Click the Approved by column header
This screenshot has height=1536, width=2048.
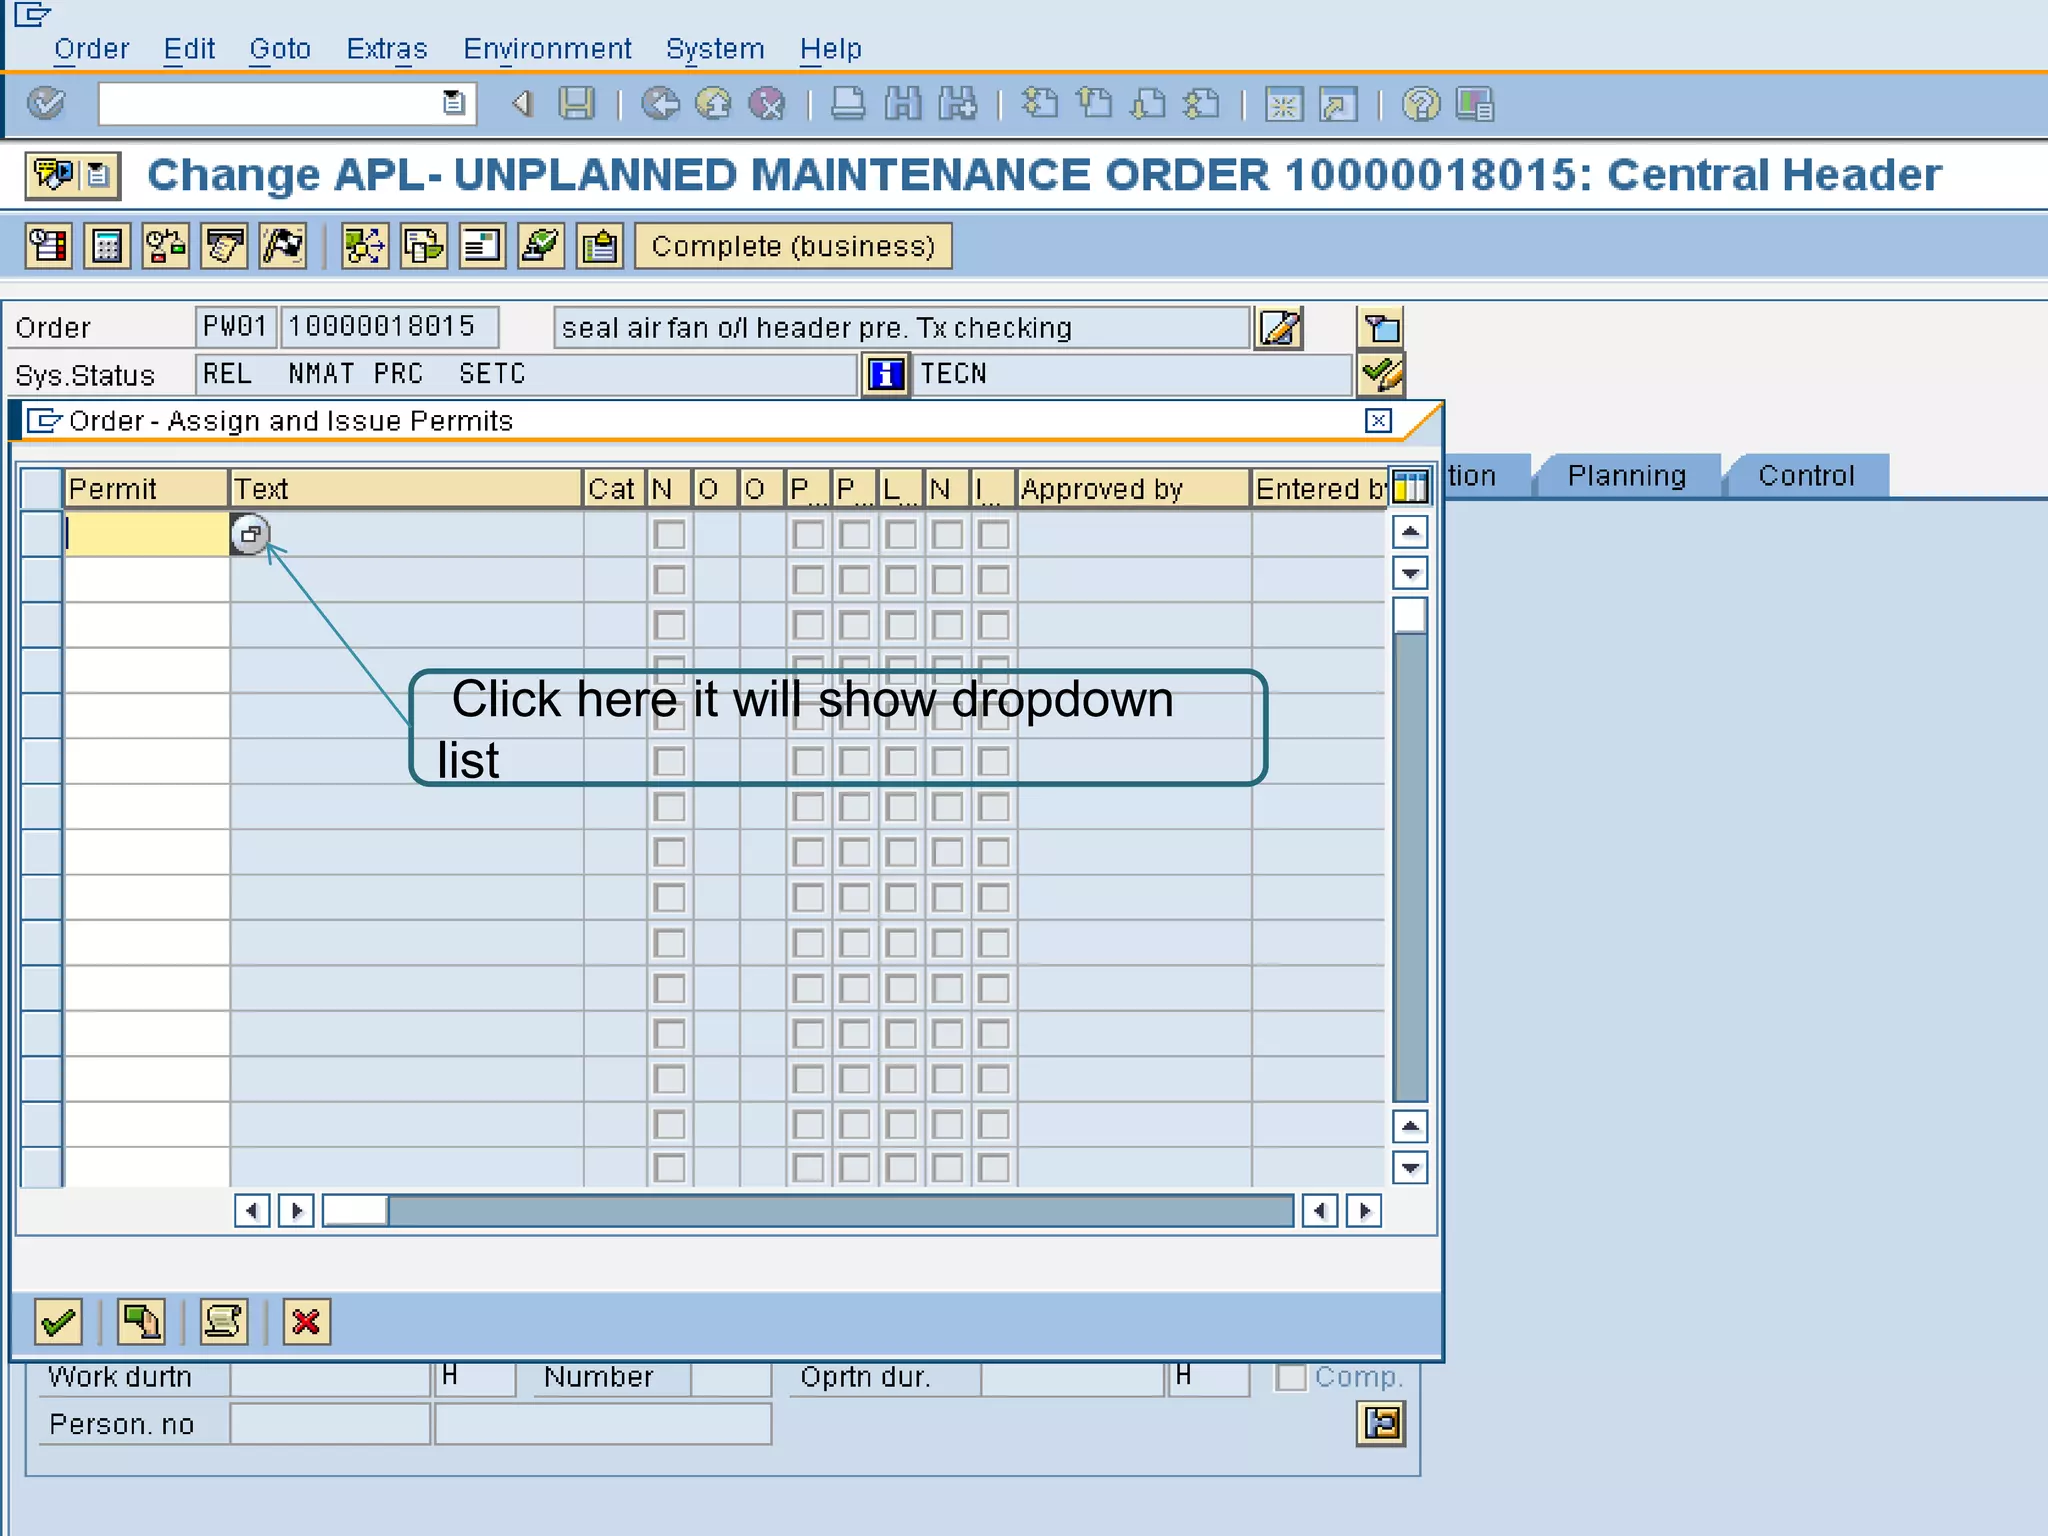1134,488
